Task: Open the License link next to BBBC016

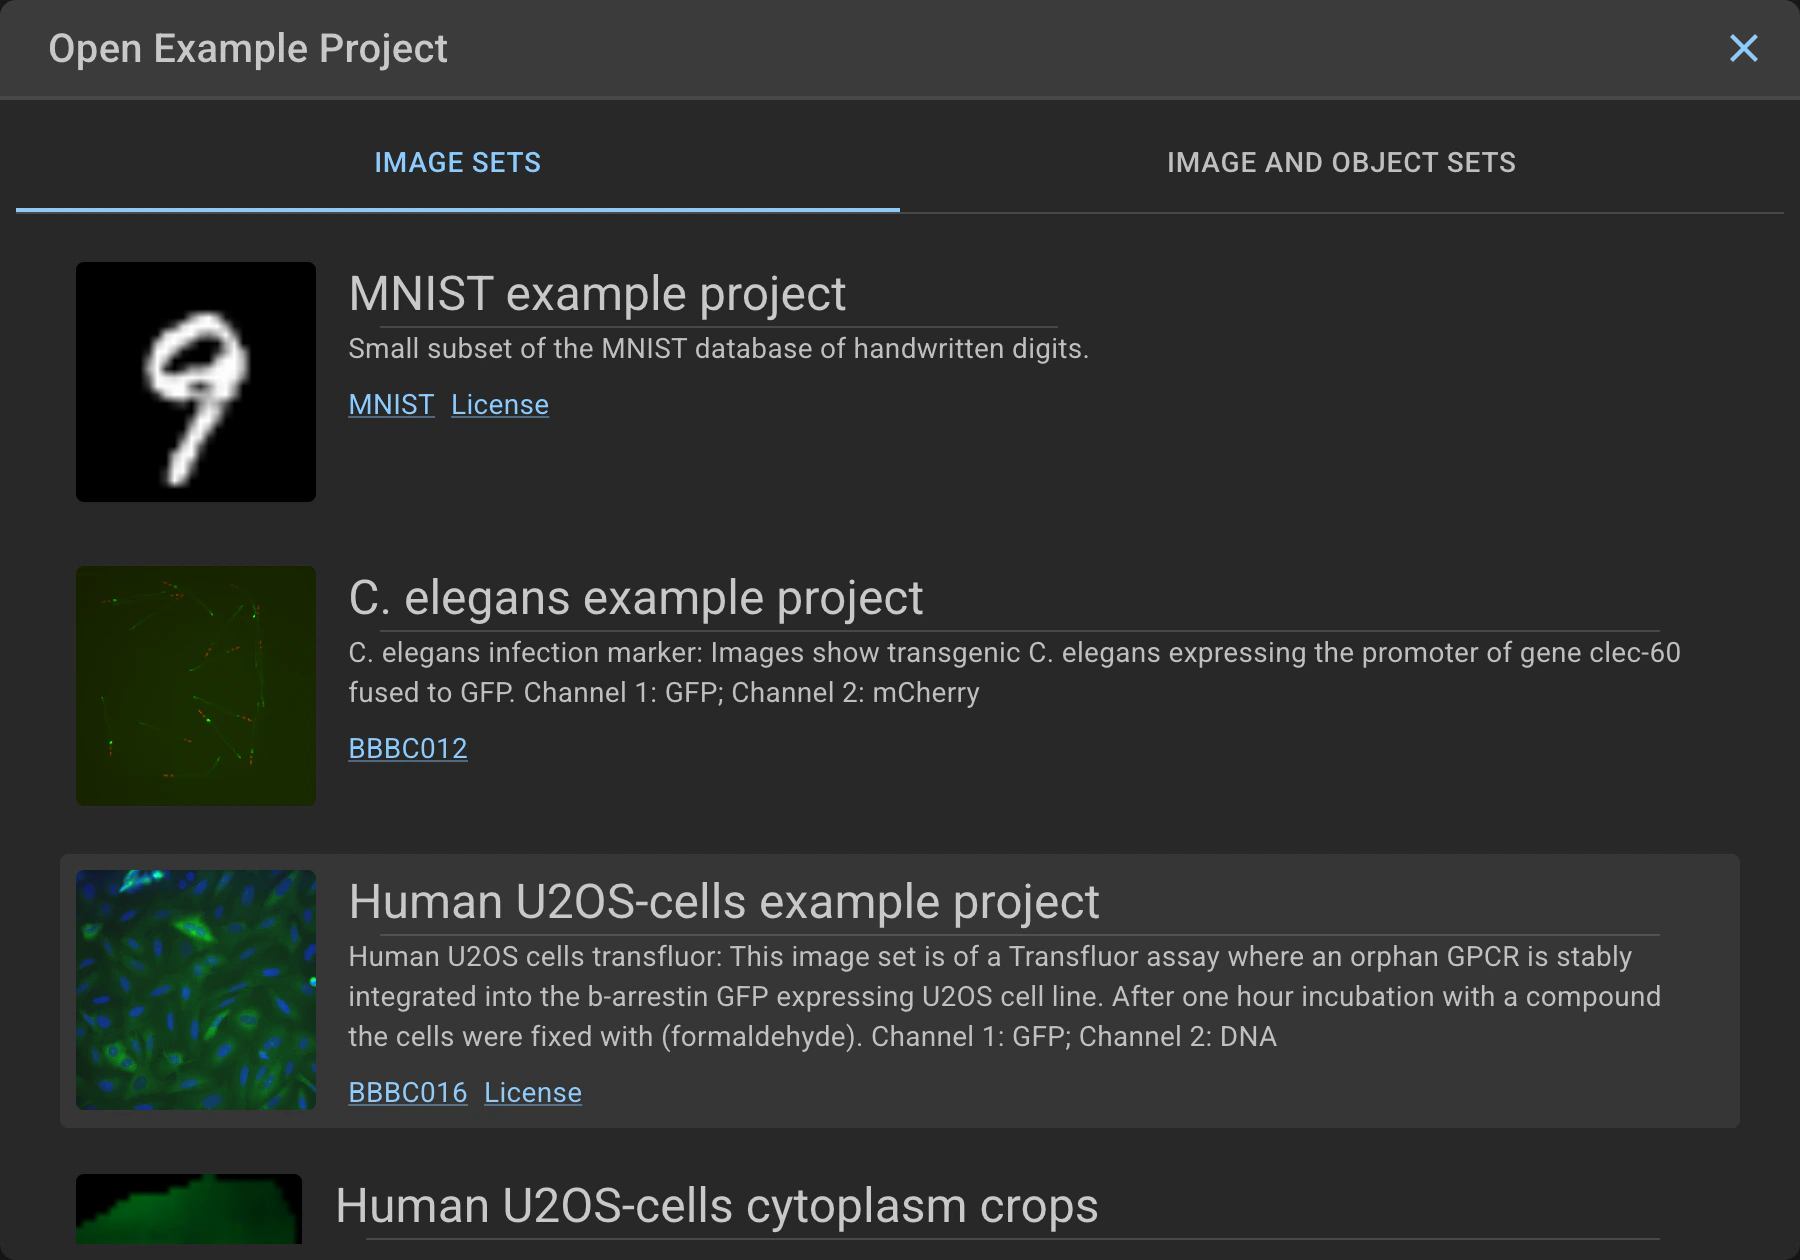Action: coord(533,1093)
